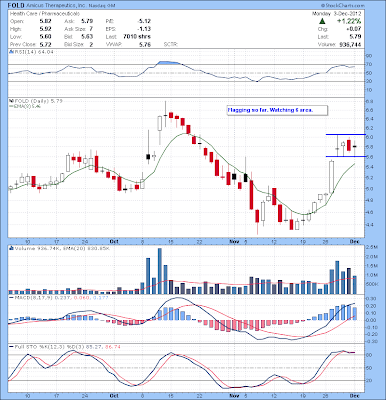Click the upper blue flag resistance line
Screen dimensions: 386x400
pyautogui.click(x=346, y=135)
